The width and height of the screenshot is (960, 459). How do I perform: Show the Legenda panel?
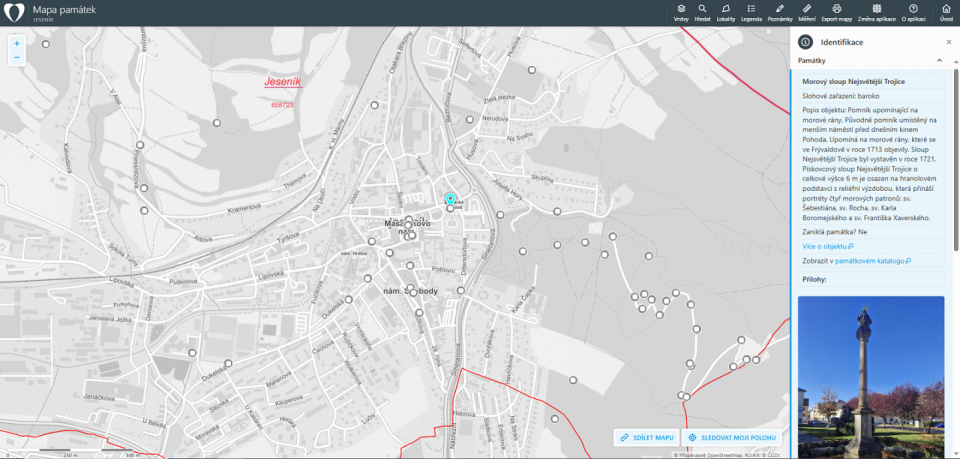point(751,12)
